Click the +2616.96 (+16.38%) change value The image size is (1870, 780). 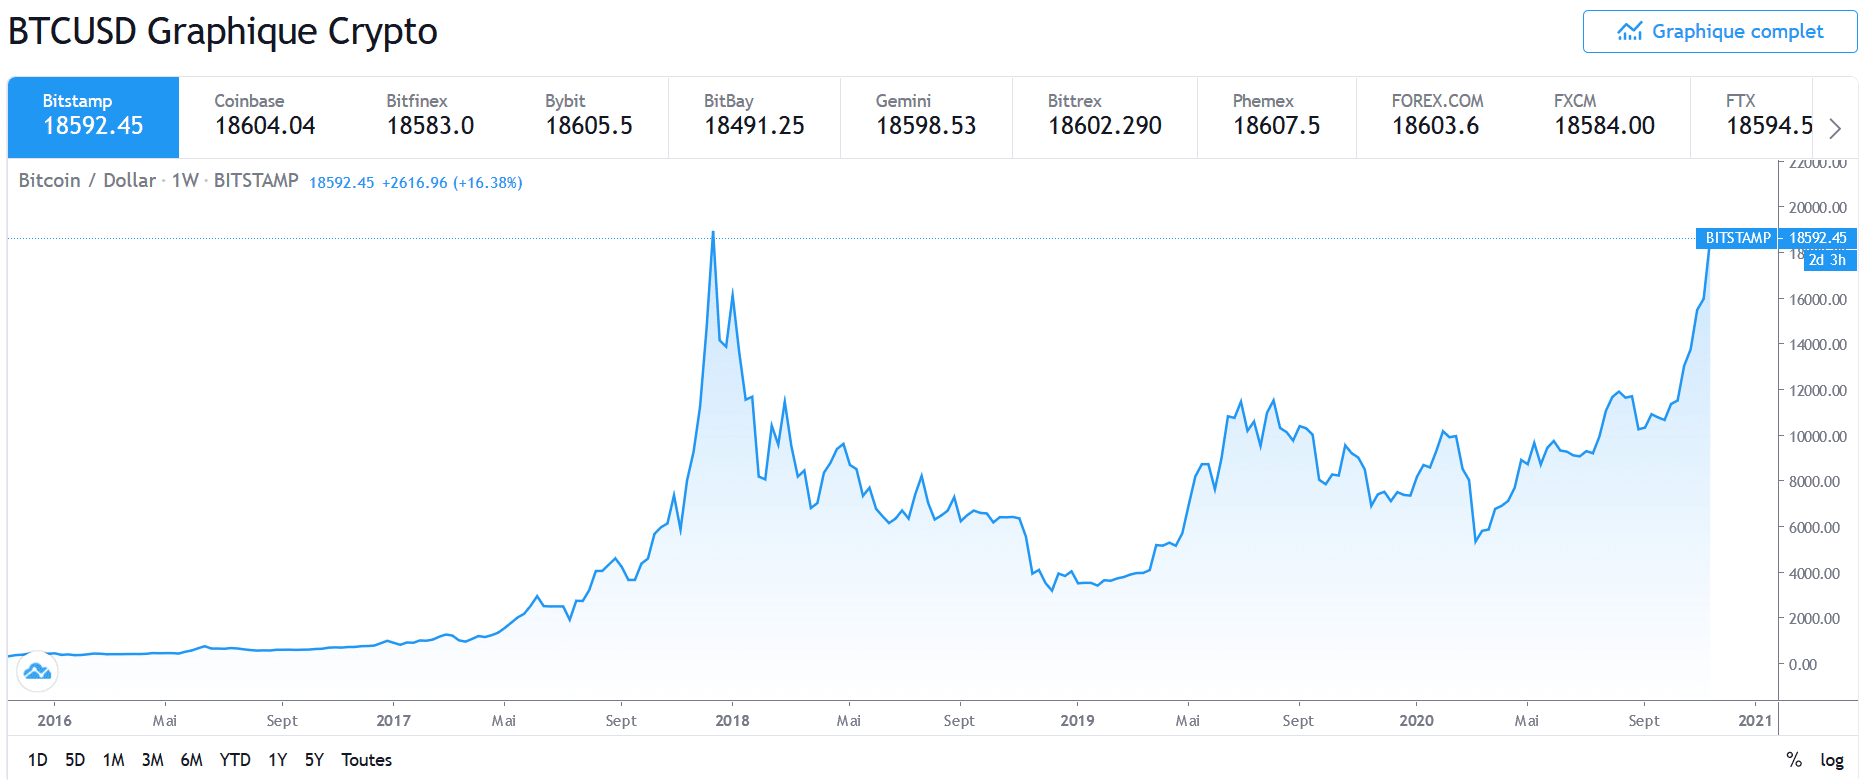pos(452,182)
